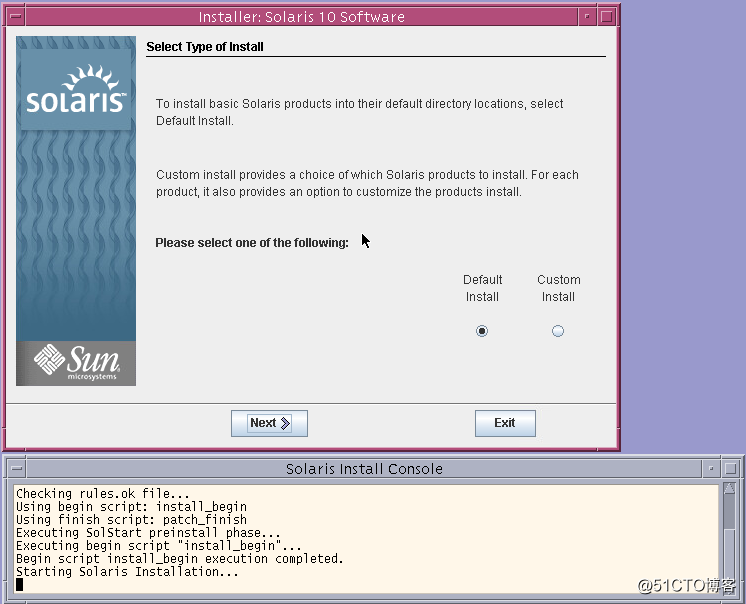Screen dimensions: 746x604
Task: Click console line 'Using begin script: install_begin'
Action: click(131, 507)
